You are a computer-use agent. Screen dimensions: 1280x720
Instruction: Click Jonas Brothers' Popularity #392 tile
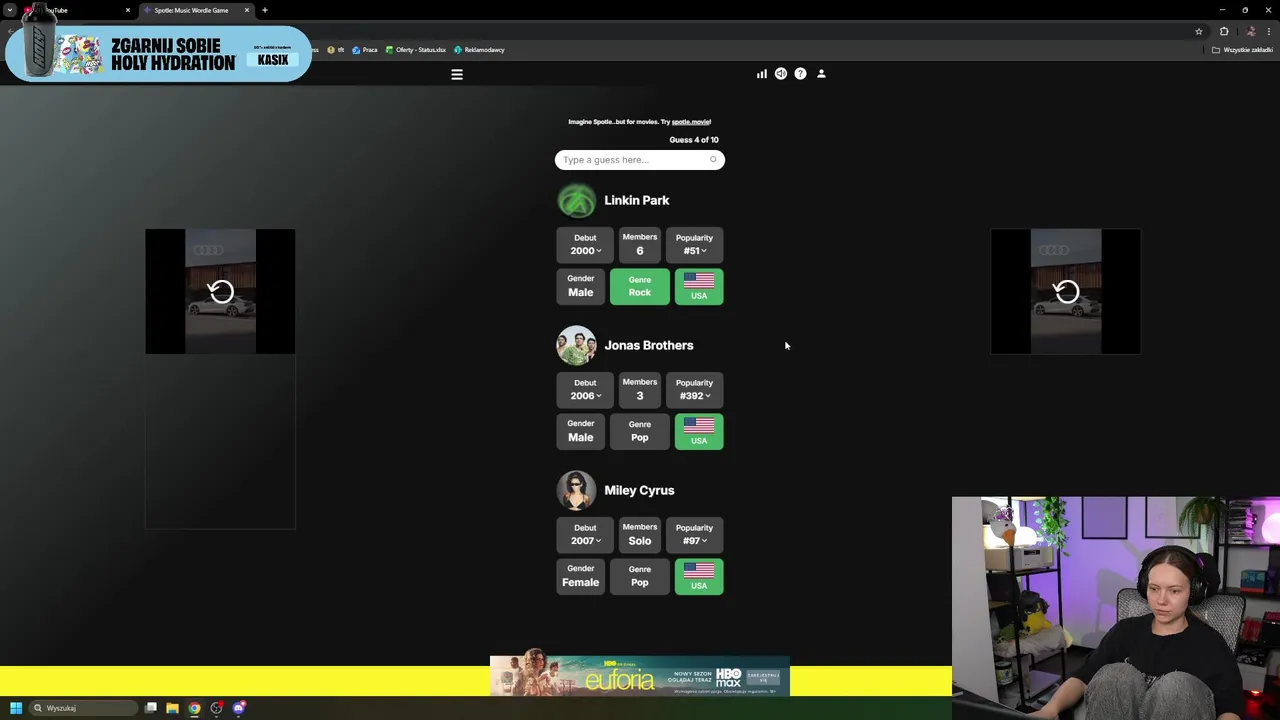click(694, 390)
